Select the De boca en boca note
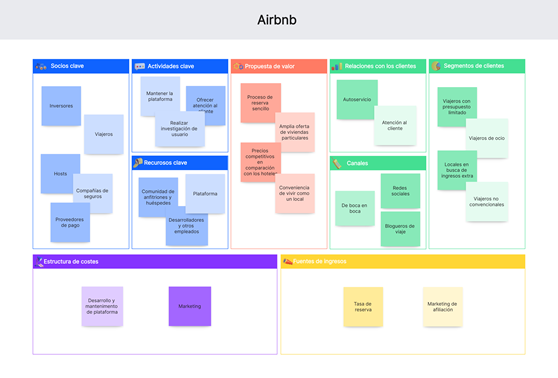Viewport: 558px width, 378px height. (x=355, y=209)
